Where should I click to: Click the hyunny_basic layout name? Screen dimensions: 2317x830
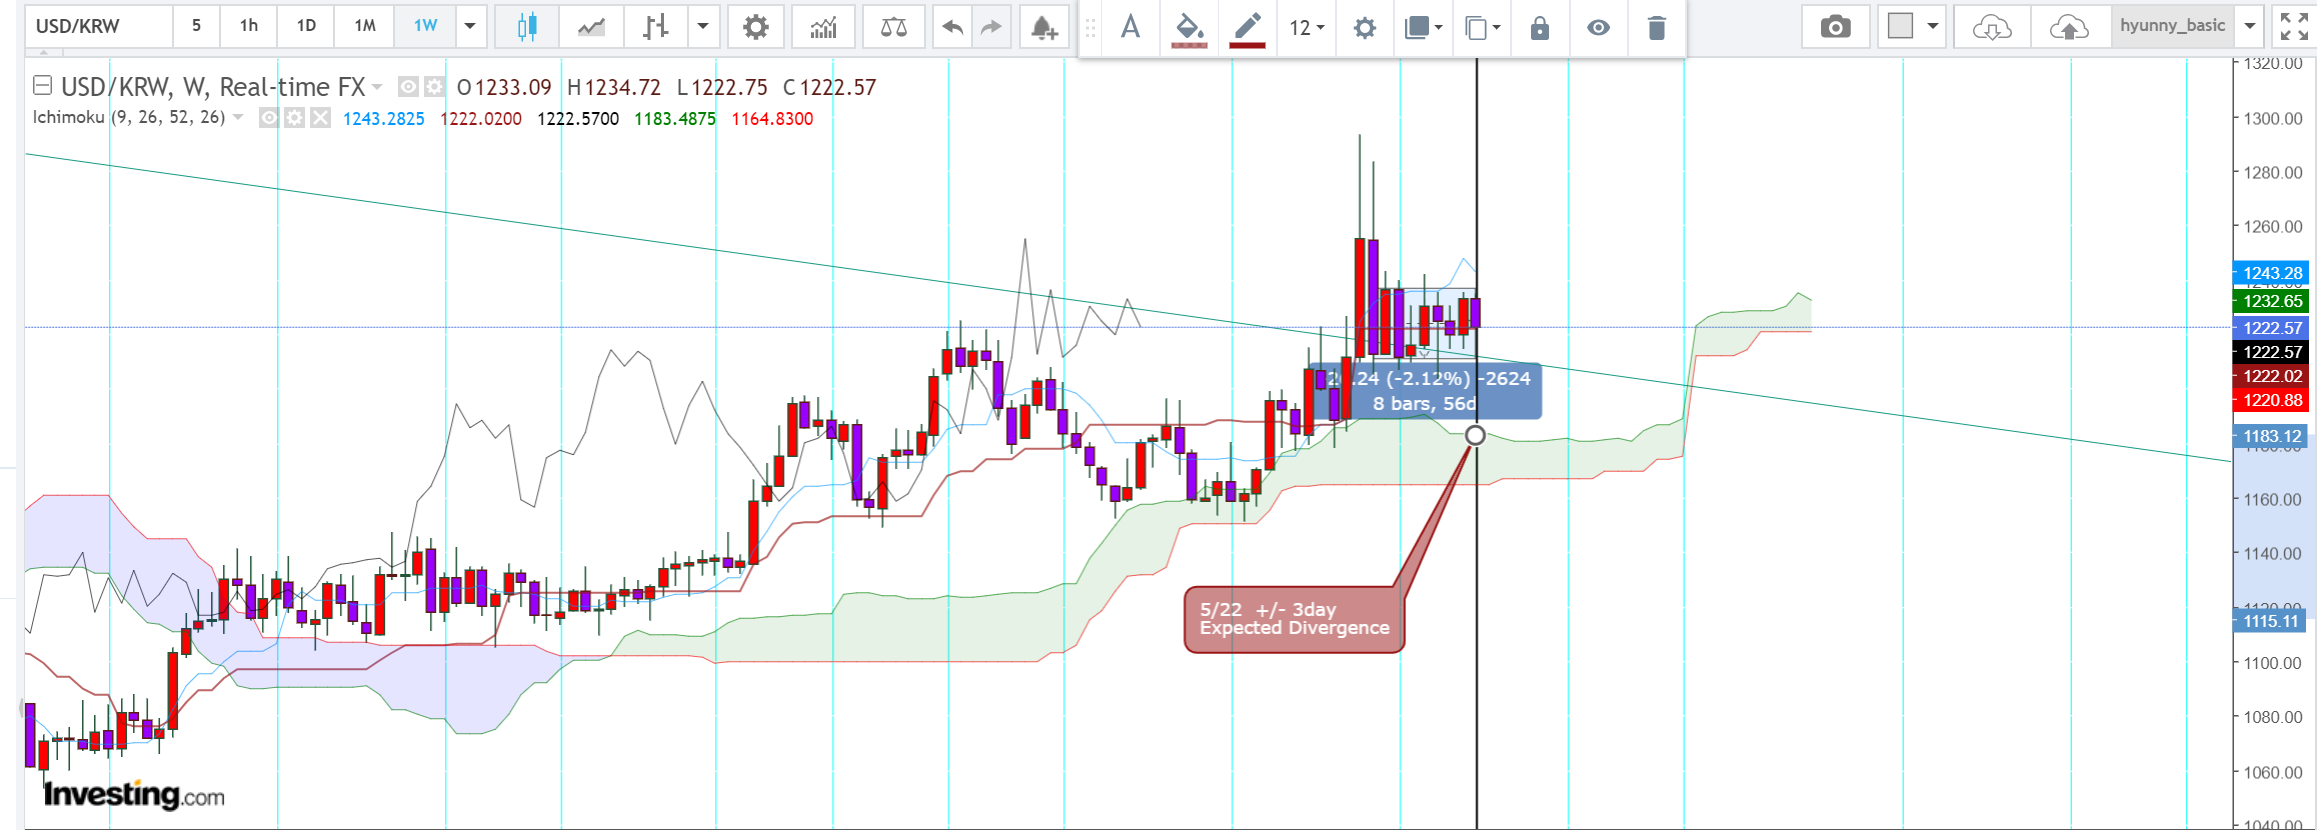tap(2172, 26)
